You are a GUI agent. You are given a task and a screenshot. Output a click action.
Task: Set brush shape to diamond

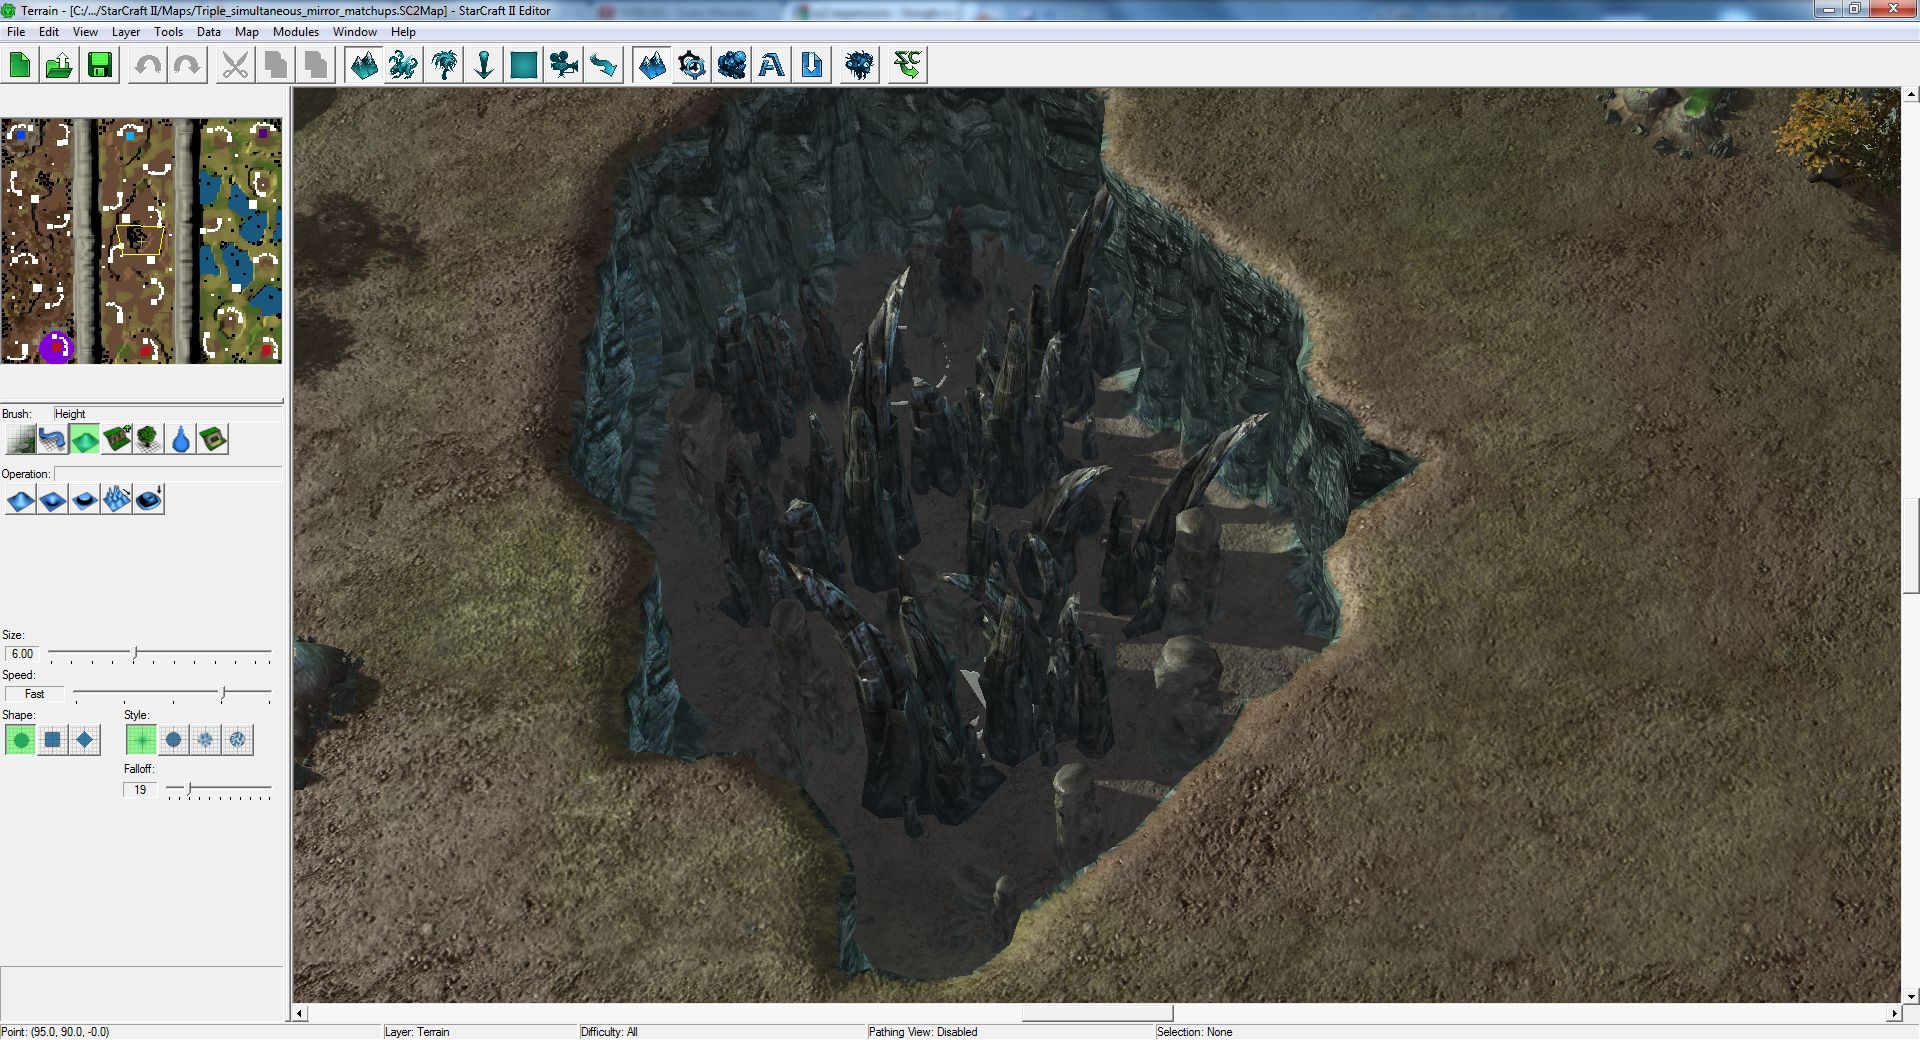(x=85, y=740)
